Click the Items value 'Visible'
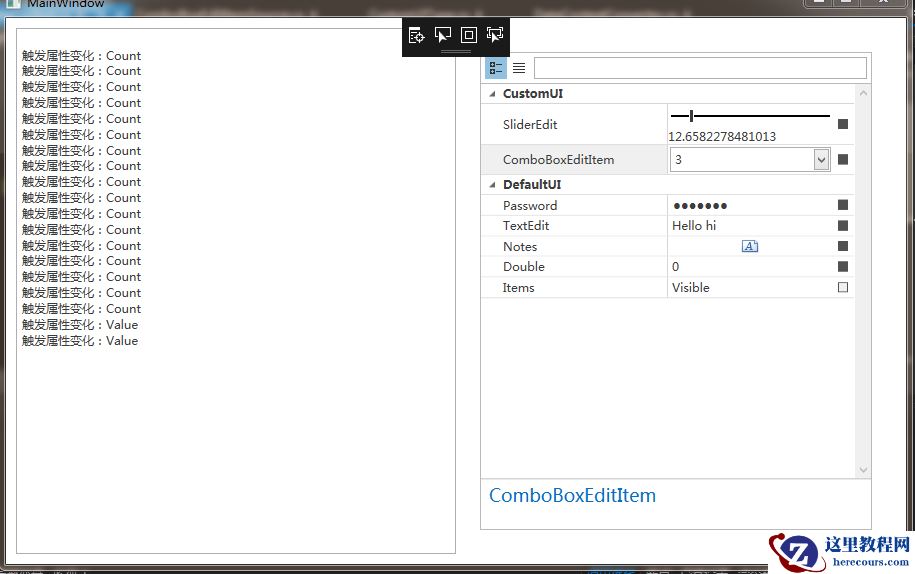This screenshot has height=574, width=915. (690, 288)
